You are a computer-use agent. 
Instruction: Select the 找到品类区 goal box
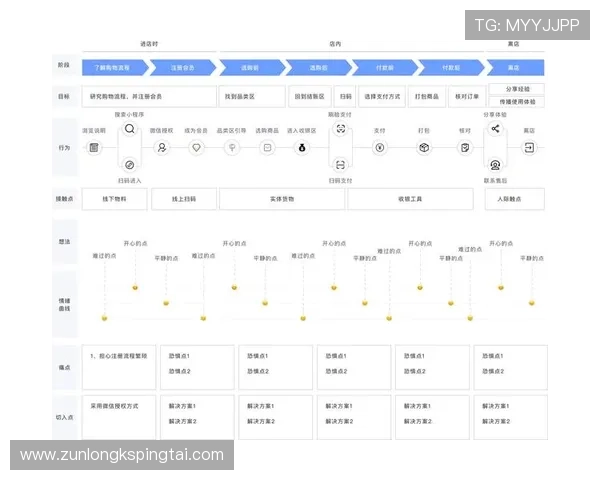252,96
